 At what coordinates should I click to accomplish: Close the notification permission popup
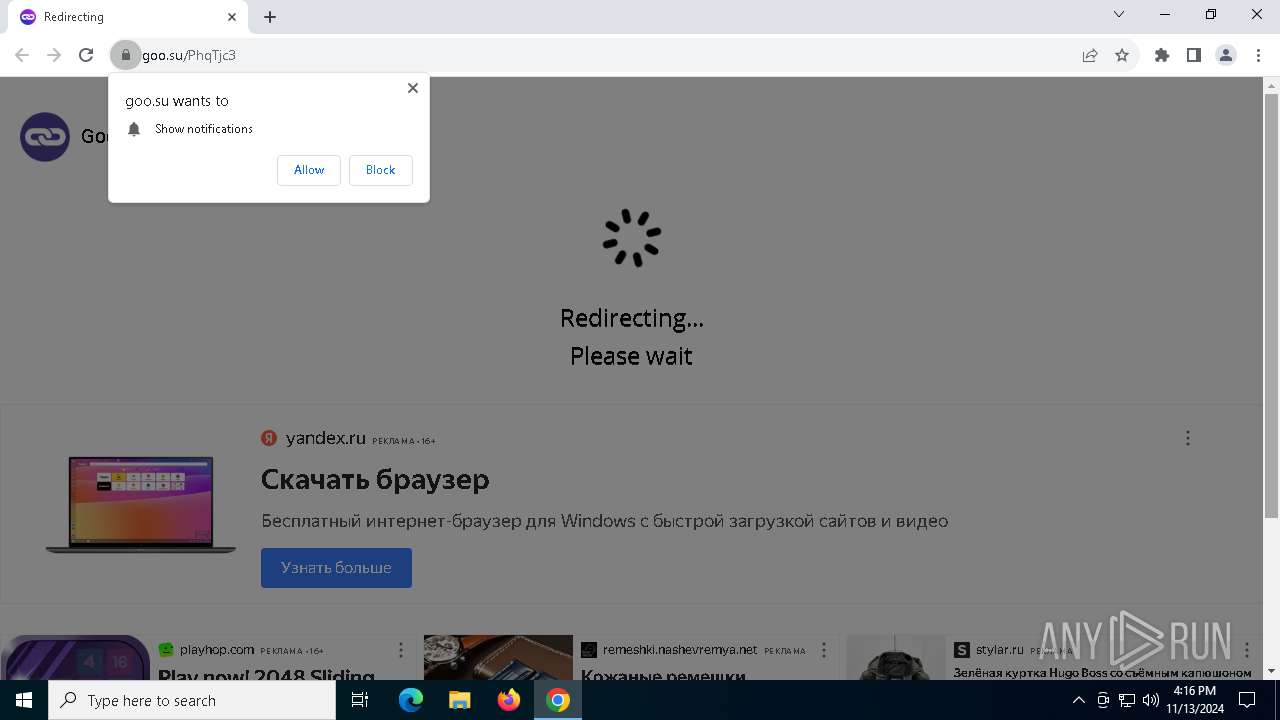412,88
